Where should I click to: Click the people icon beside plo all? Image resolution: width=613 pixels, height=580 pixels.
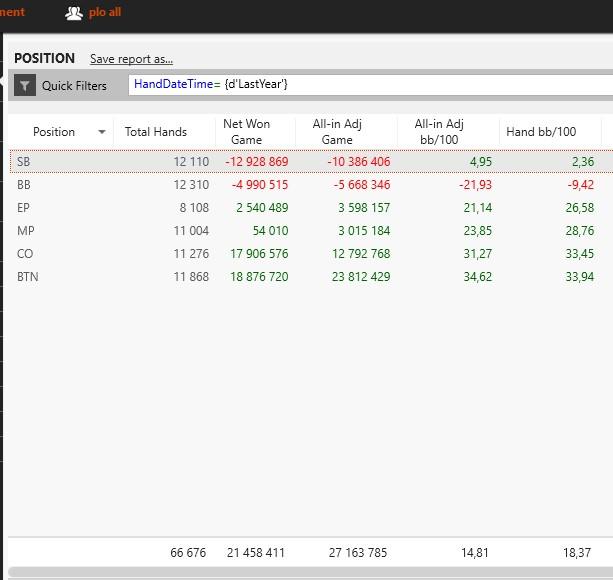coord(74,13)
